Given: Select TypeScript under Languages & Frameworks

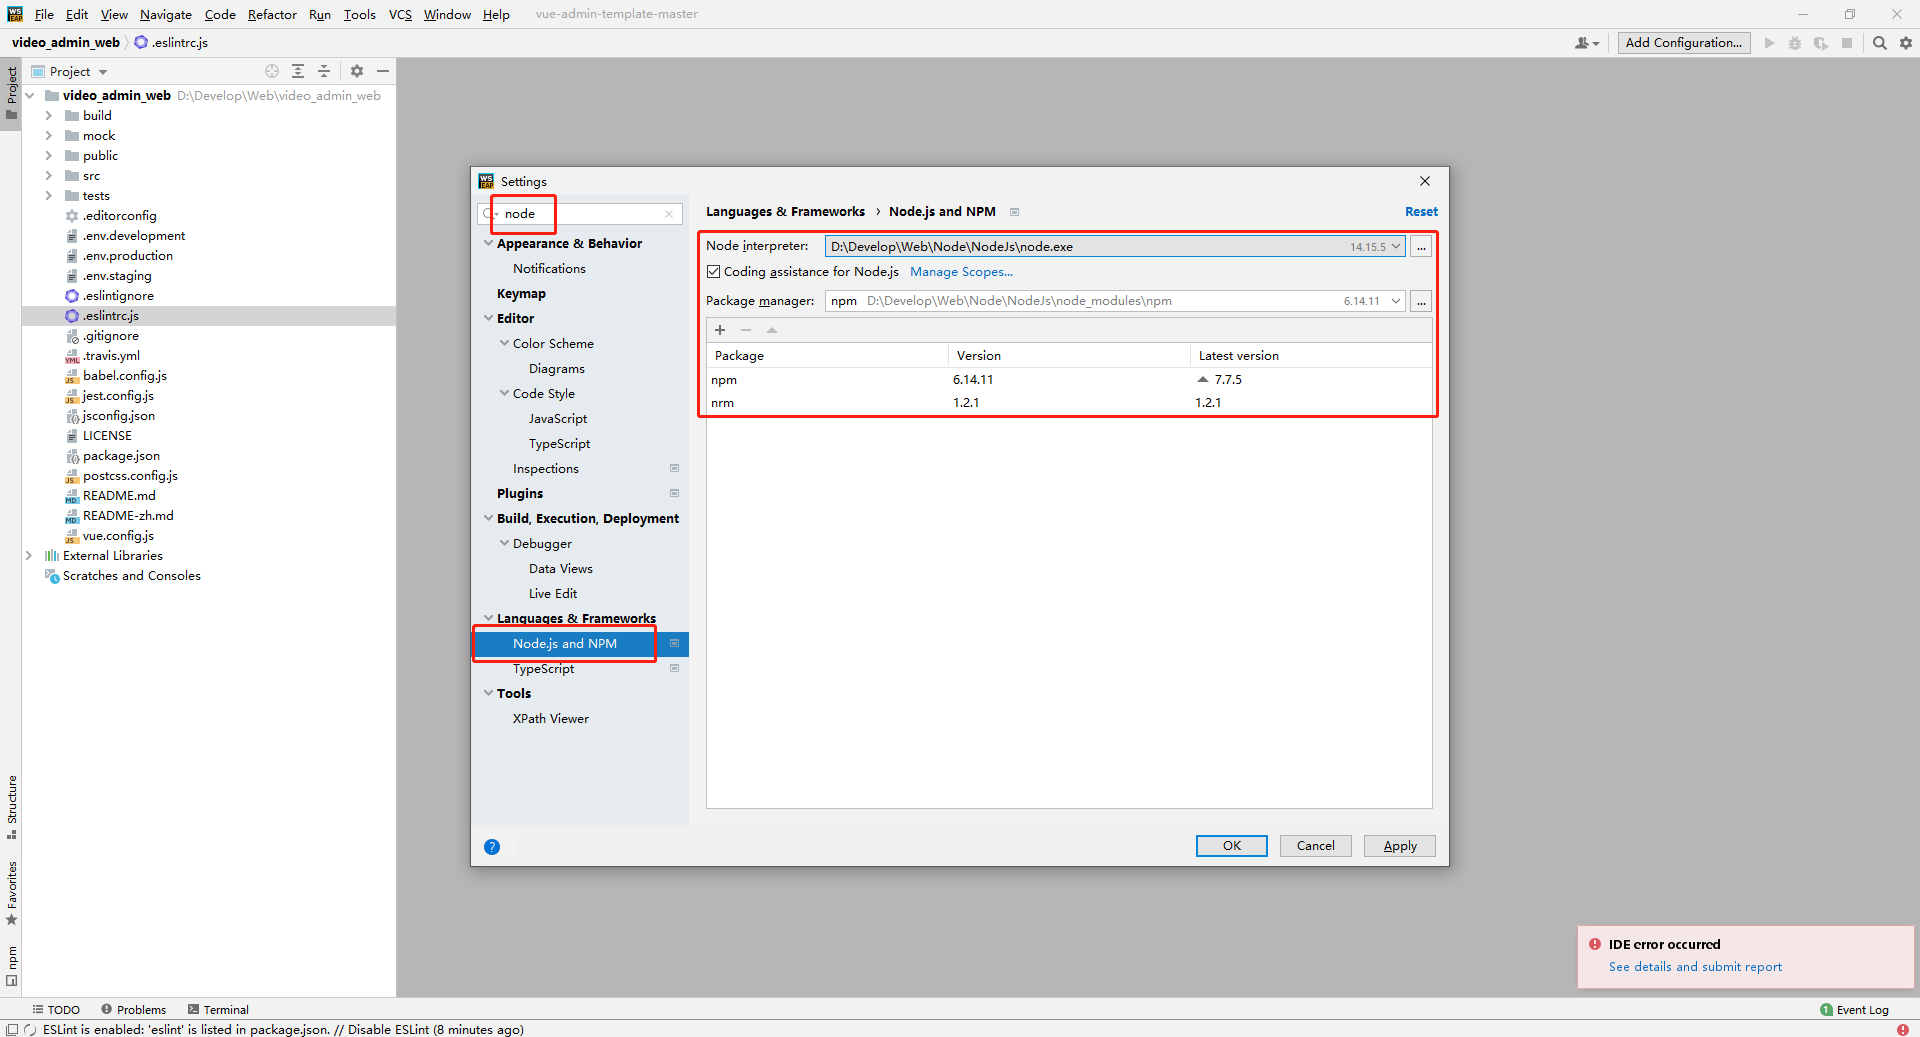Looking at the screenshot, I should (x=544, y=669).
